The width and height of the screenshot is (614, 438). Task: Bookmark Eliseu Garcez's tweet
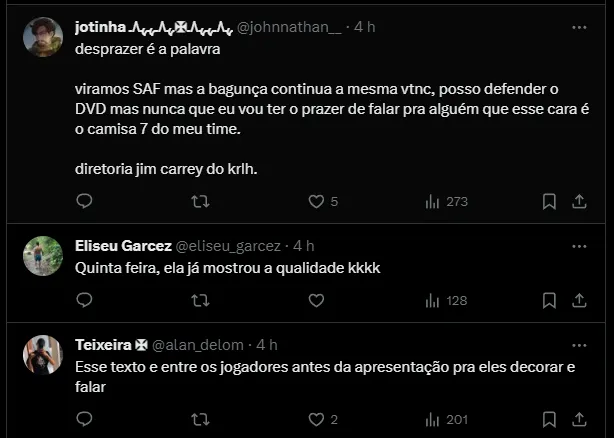point(549,300)
